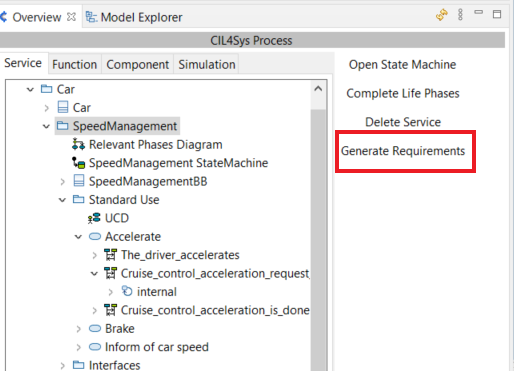Expand Inform of car speed node
The image size is (514, 371).
tap(78, 347)
